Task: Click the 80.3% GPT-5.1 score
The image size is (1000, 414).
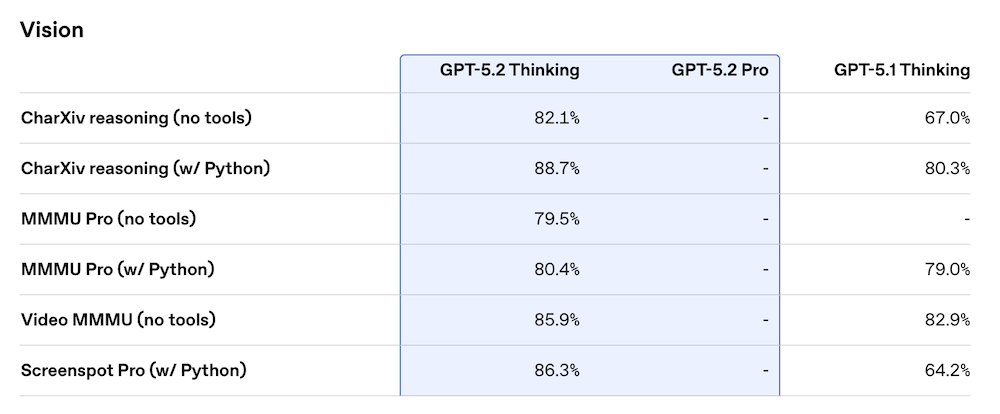Action: [x=948, y=168]
